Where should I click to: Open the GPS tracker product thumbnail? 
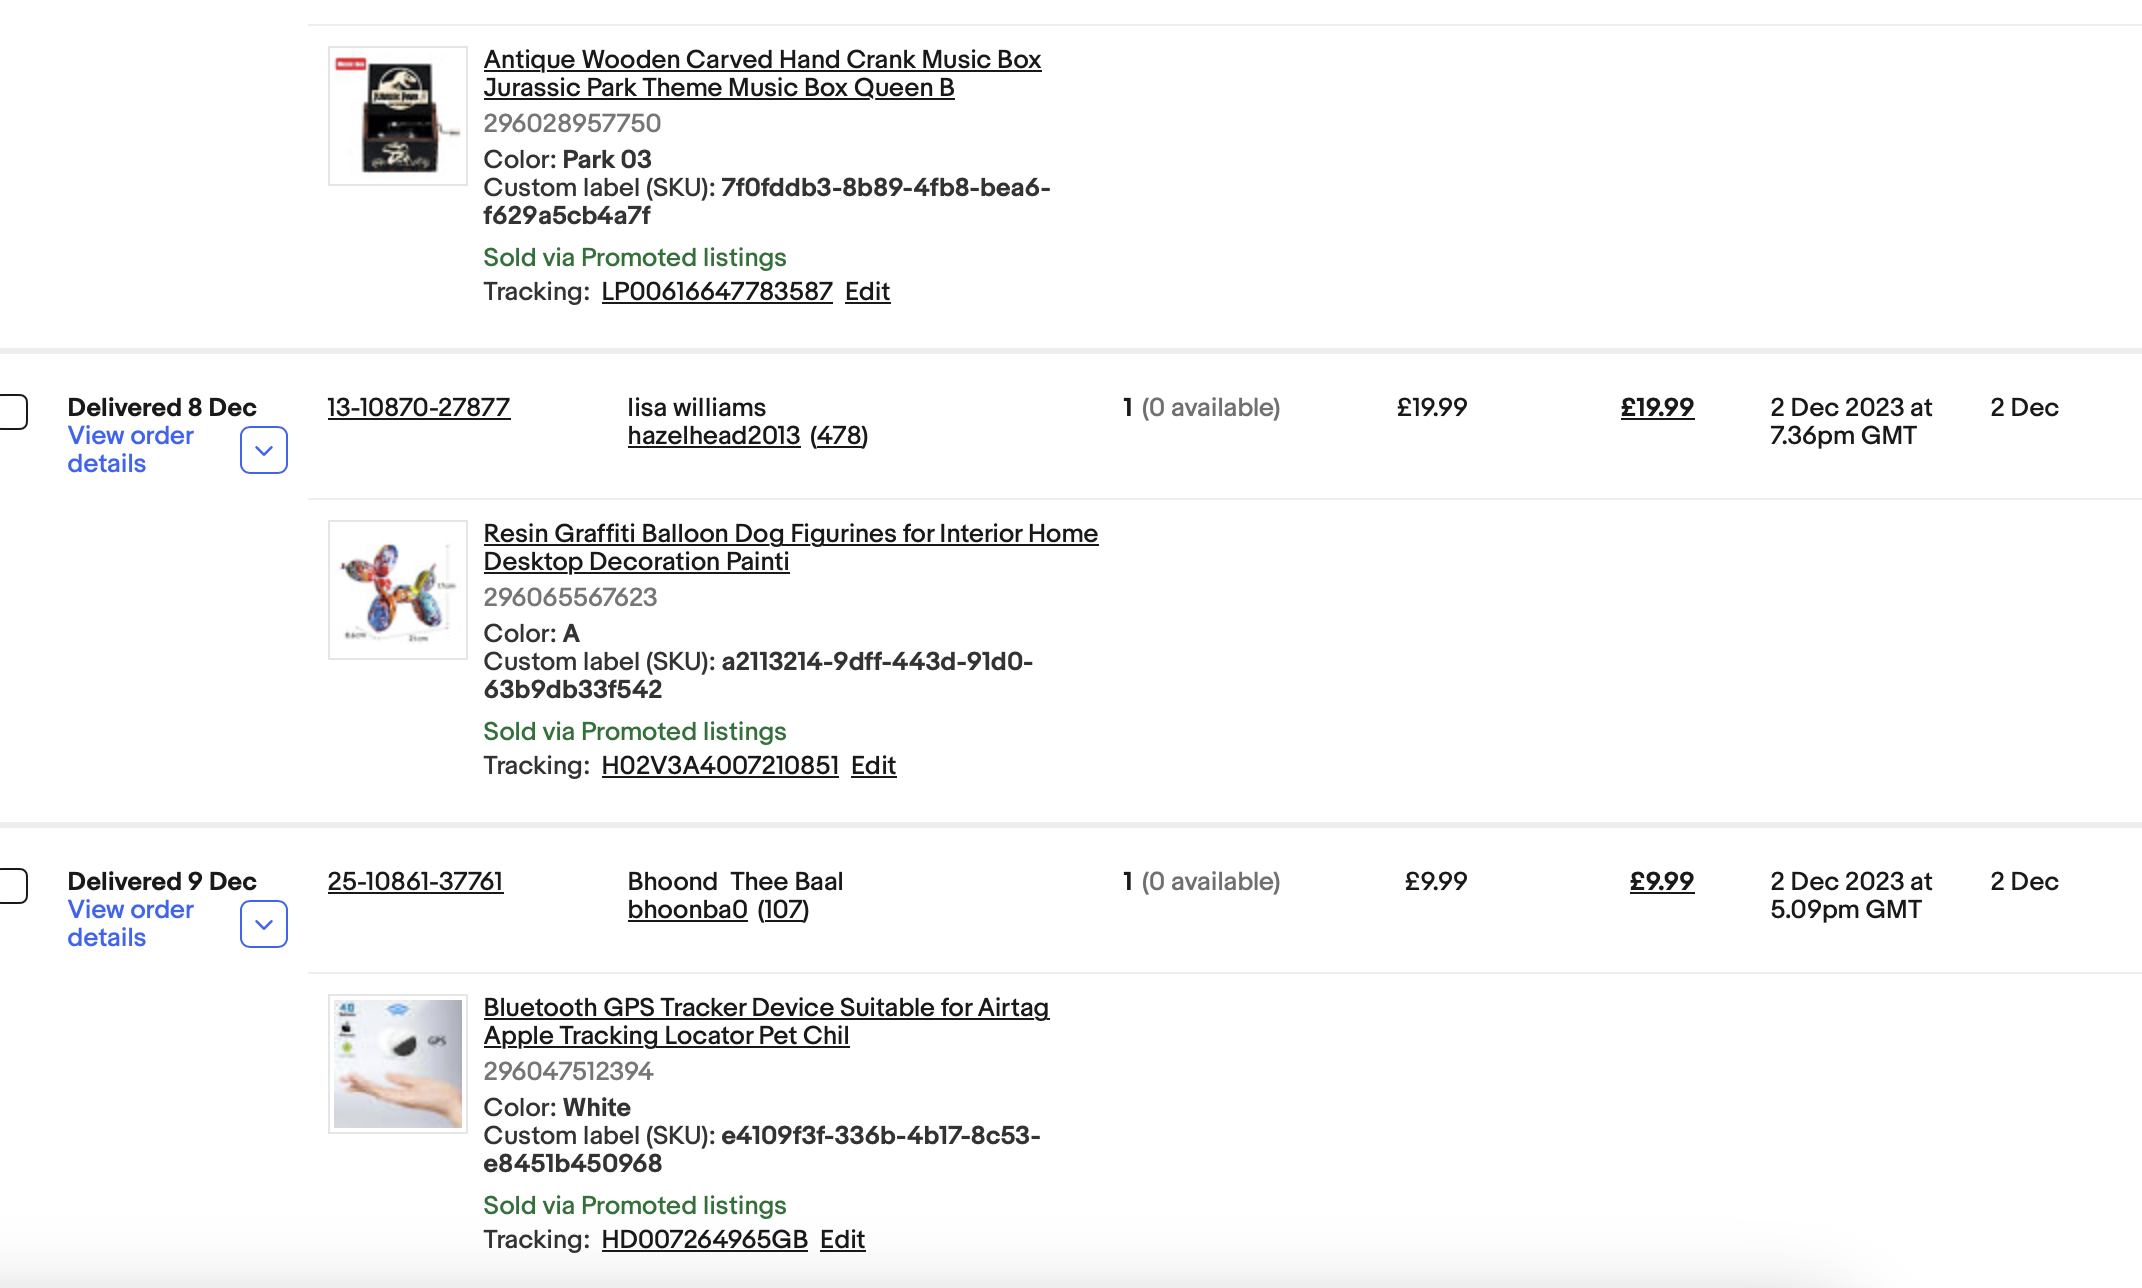[x=398, y=1064]
